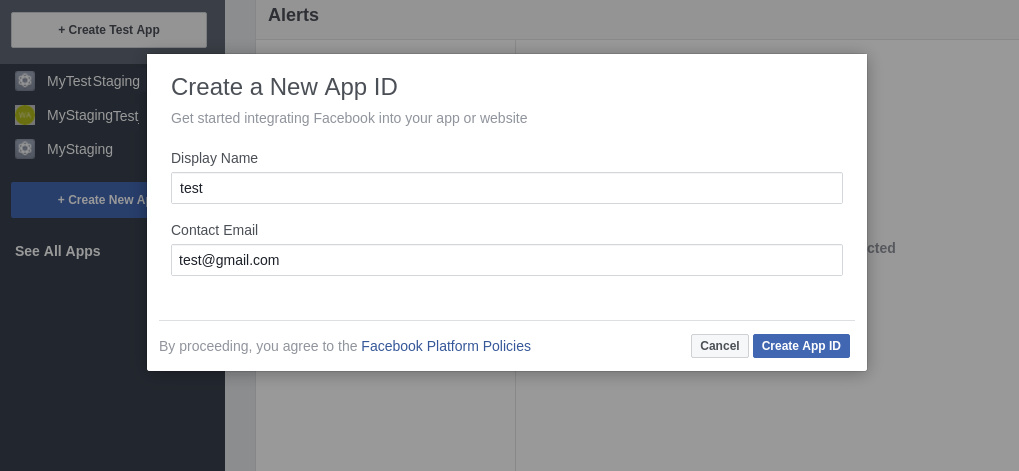1019x471 pixels.
Task: Focus the Display Name input field
Action: click(506, 188)
